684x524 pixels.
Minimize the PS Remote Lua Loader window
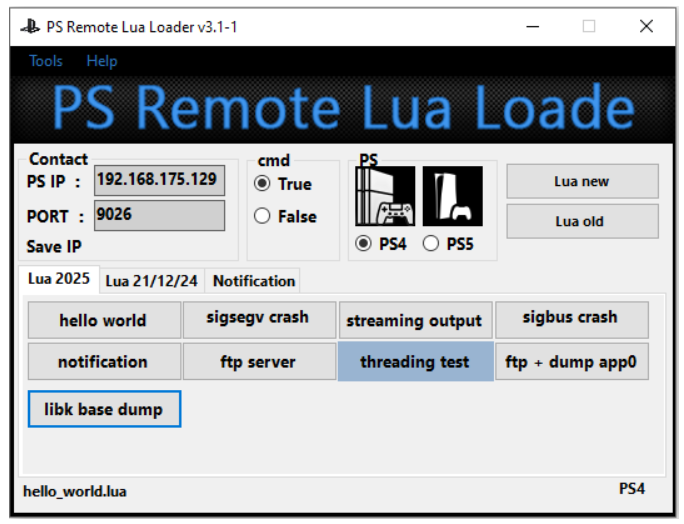point(533,27)
